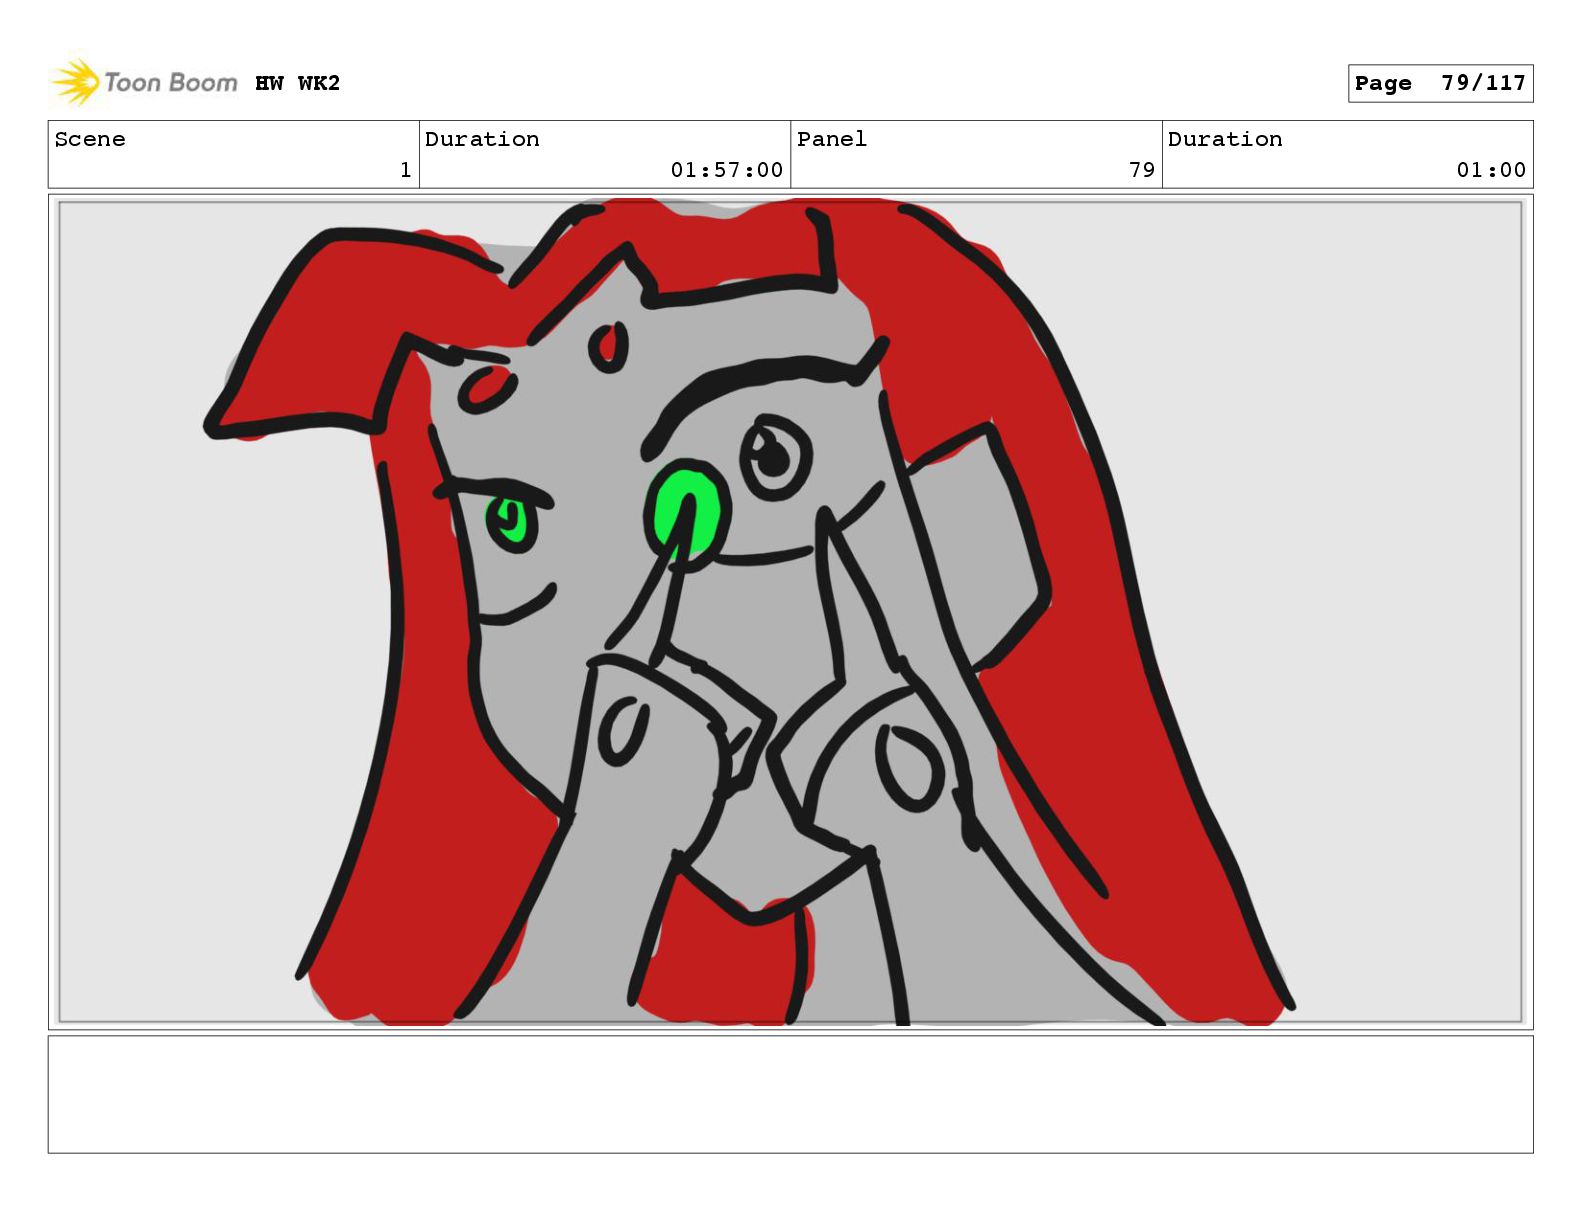Click the storyboard panel drawing thumbnail
Viewport: 1582px width, 1225px height.
[x=790, y=612]
